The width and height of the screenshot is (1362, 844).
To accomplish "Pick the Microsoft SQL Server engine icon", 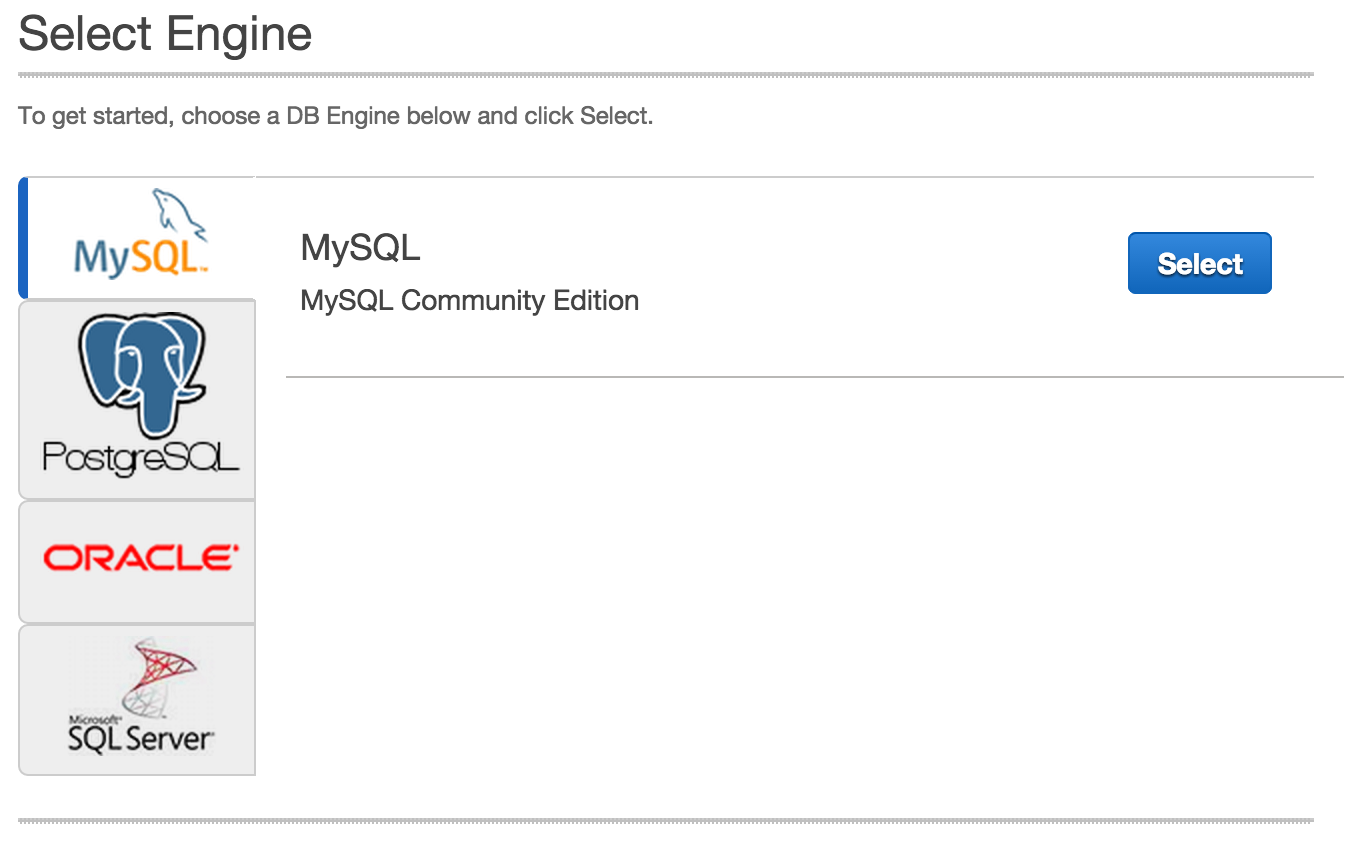I will (x=137, y=699).
